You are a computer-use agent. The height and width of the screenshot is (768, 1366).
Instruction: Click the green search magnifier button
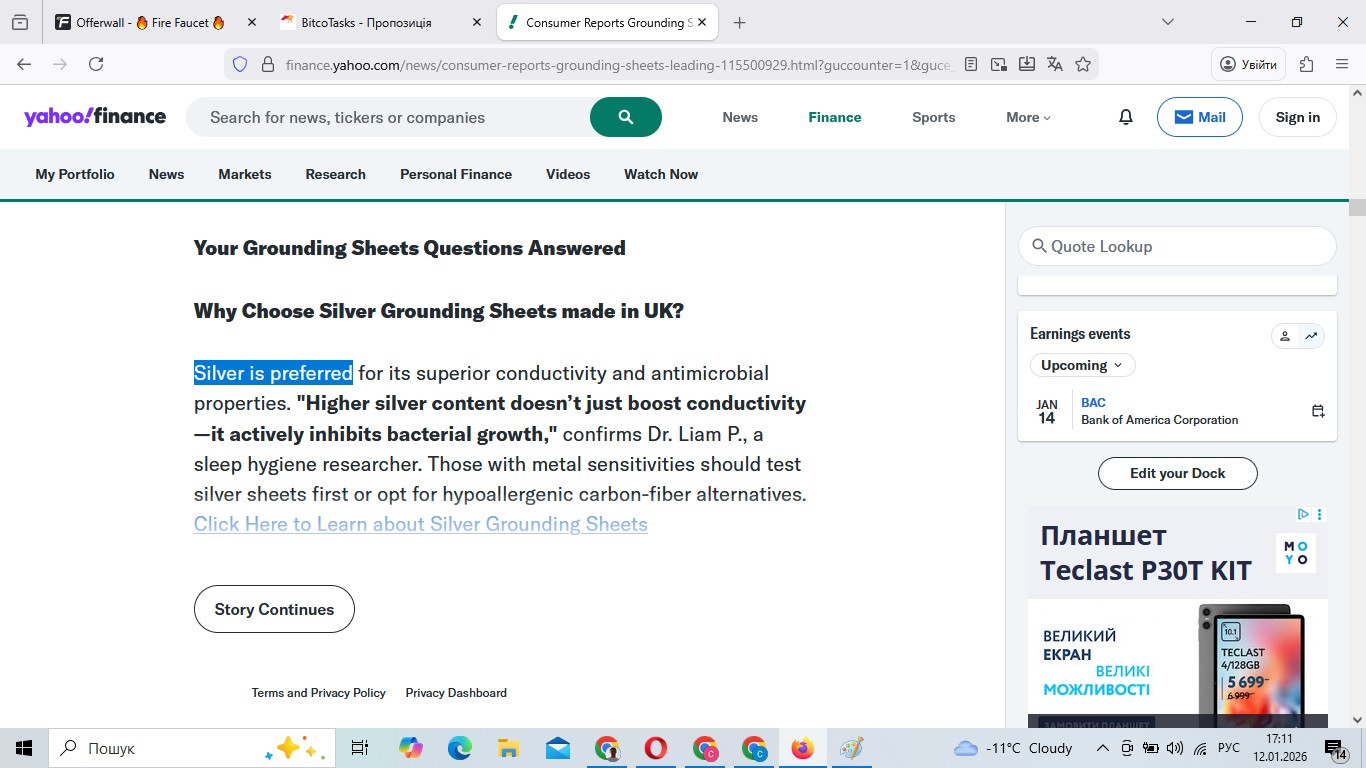pos(626,117)
